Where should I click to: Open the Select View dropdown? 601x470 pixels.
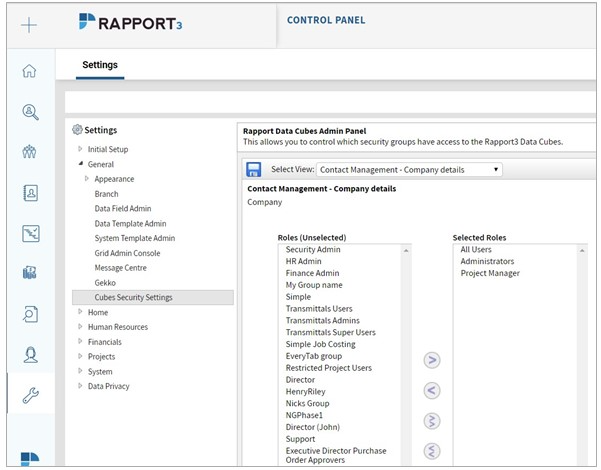[x=409, y=169]
